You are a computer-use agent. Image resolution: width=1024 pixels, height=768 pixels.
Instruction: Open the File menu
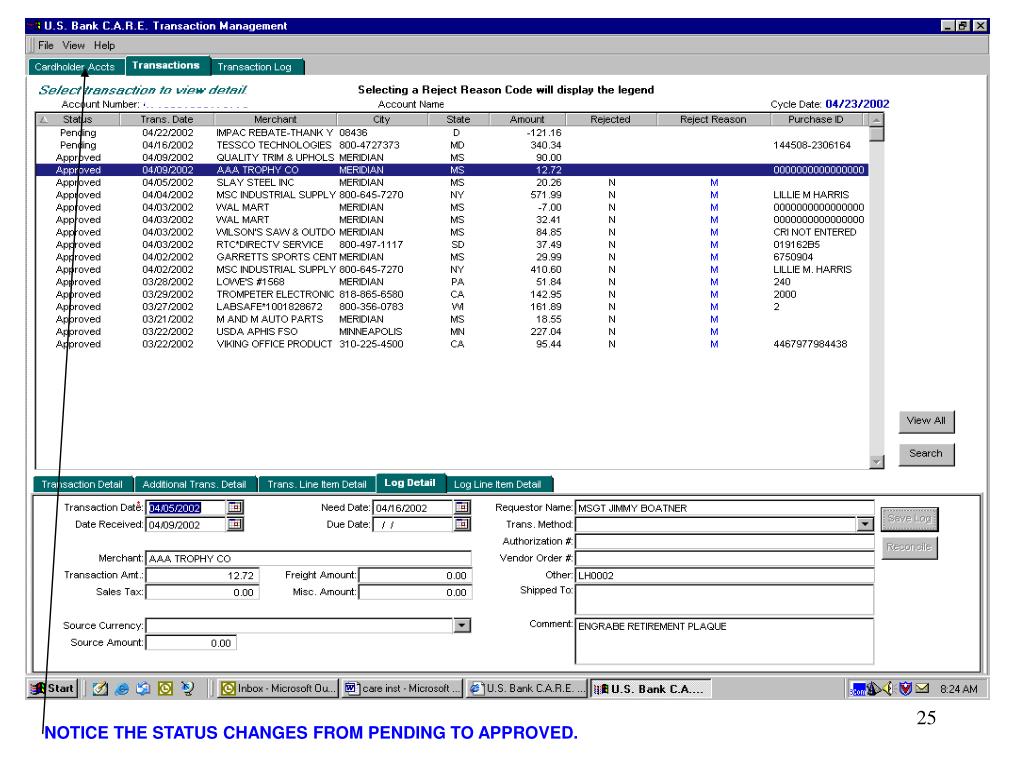pos(46,45)
